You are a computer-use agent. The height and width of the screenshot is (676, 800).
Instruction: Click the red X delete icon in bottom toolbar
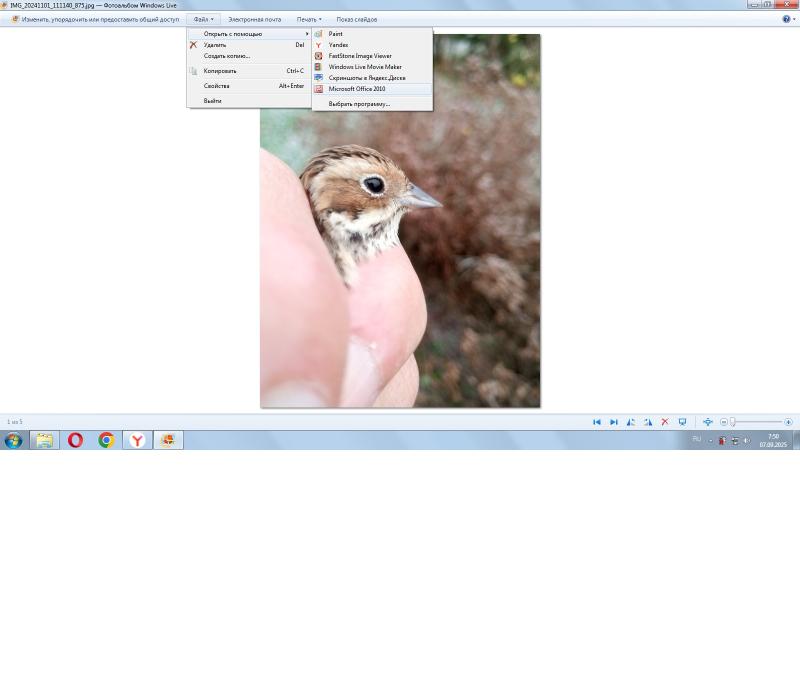point(665,422)
